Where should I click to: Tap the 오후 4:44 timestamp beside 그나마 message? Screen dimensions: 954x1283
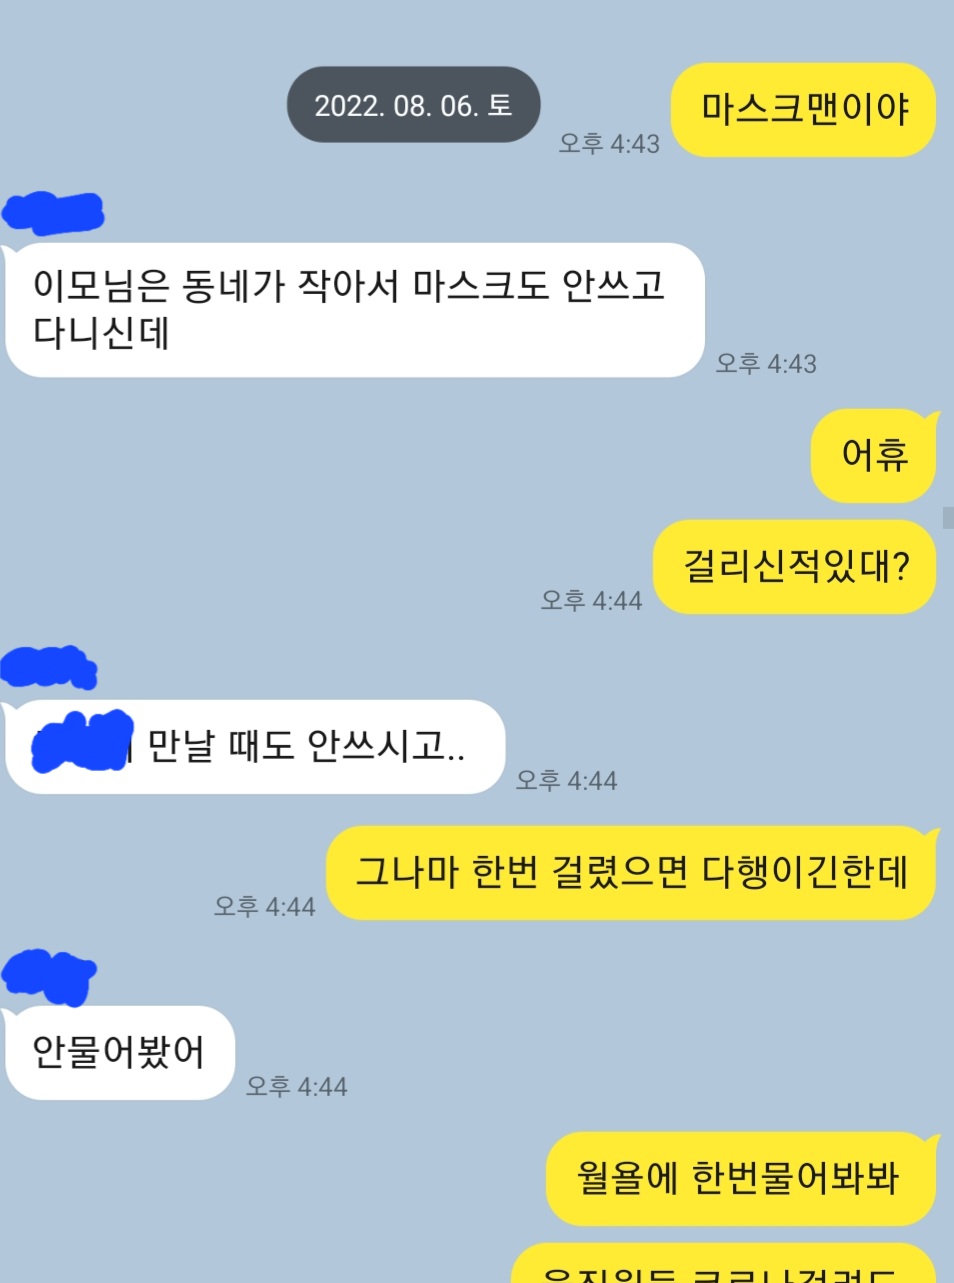coord(265,906)
